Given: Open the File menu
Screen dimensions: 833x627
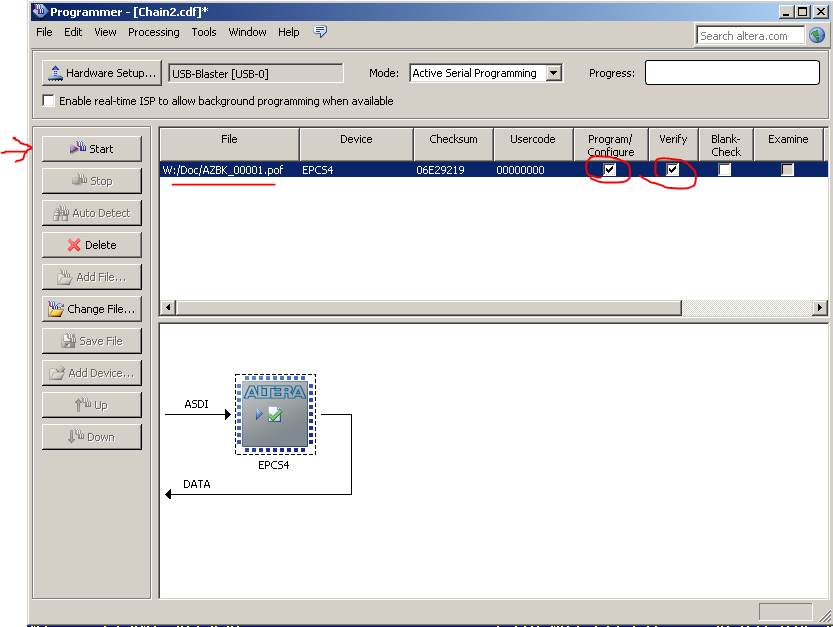Looking at the screenshot, I should pos(44,32).
